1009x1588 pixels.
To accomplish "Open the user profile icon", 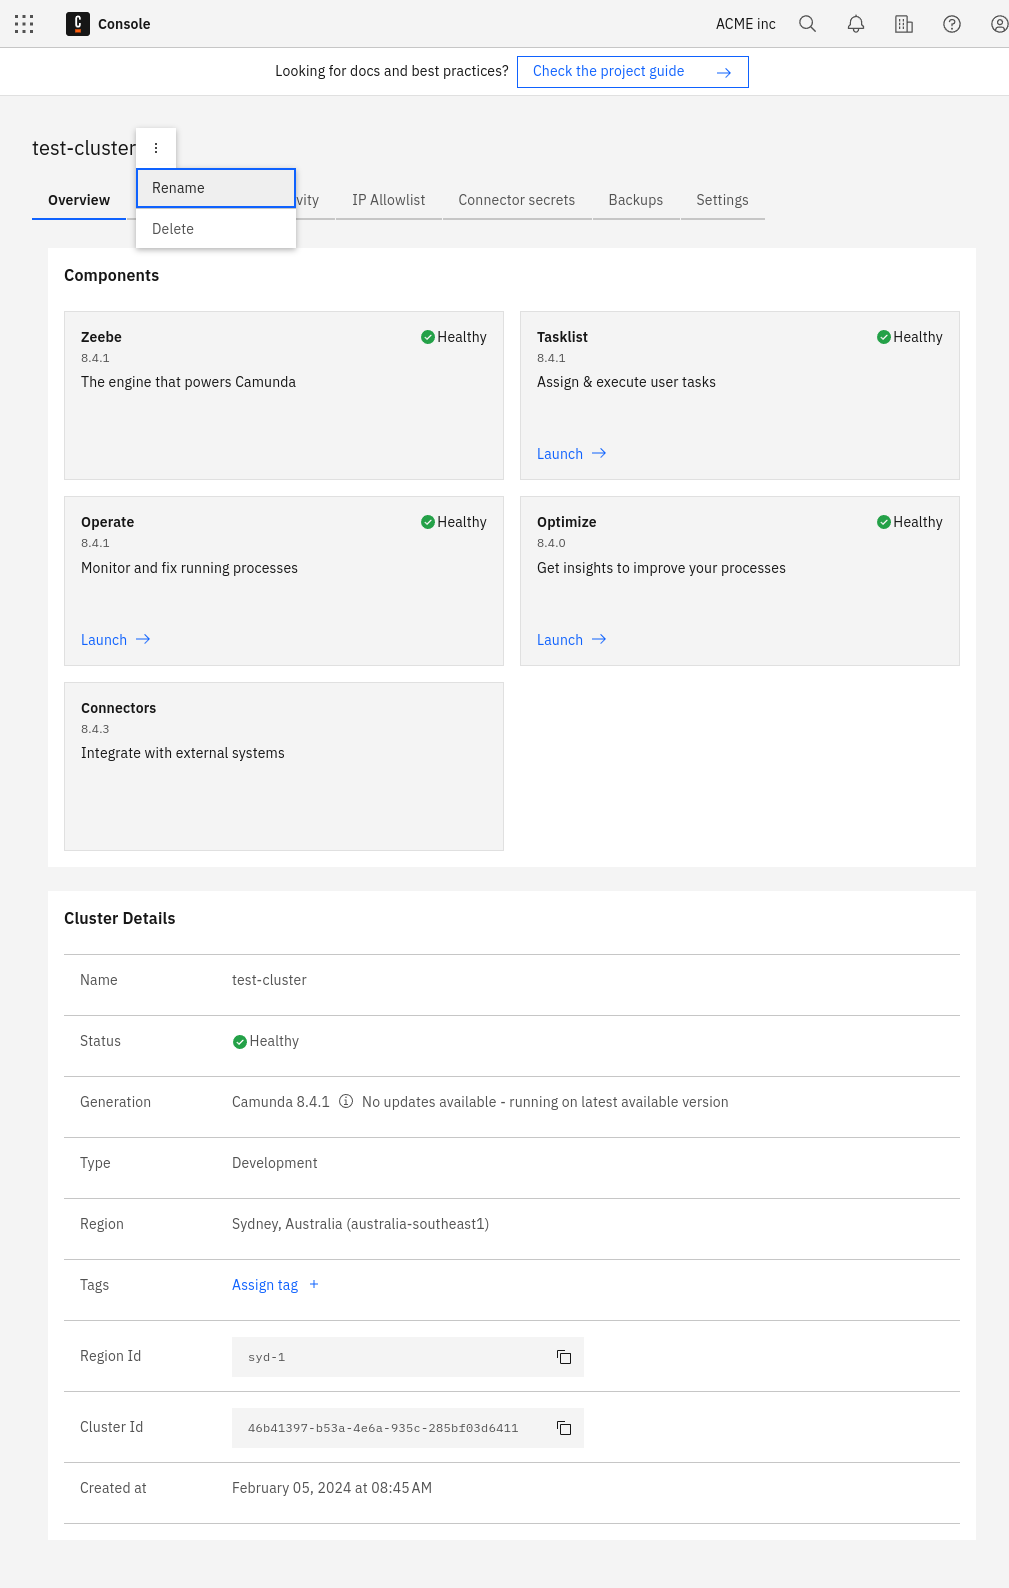I will (998, 24).
